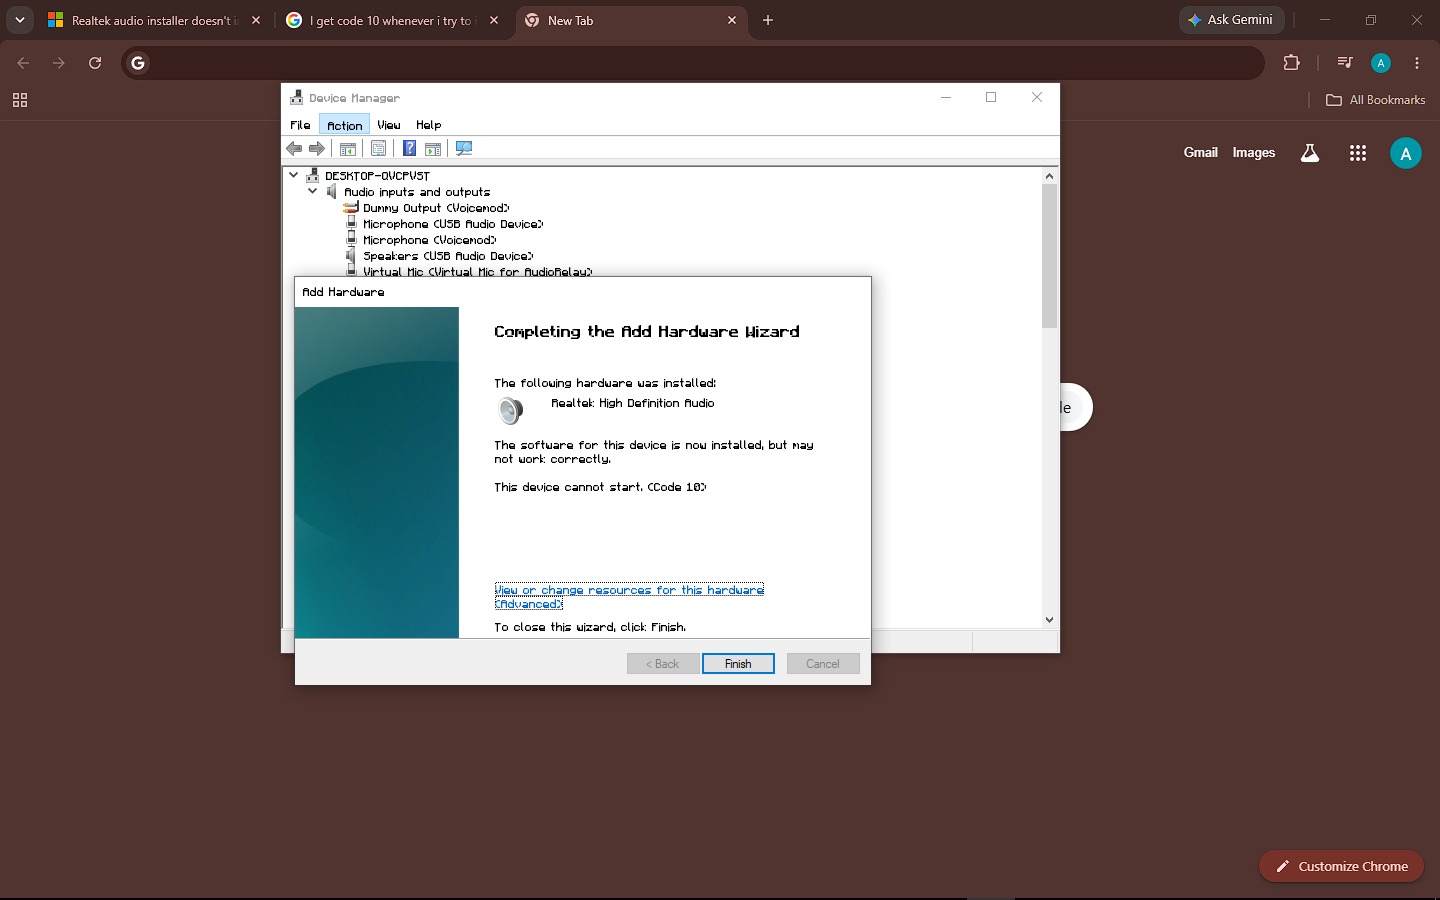Open the Chrome three-dot menu
Viewport: 1440px width, 900px height.
click(1417, 63)
